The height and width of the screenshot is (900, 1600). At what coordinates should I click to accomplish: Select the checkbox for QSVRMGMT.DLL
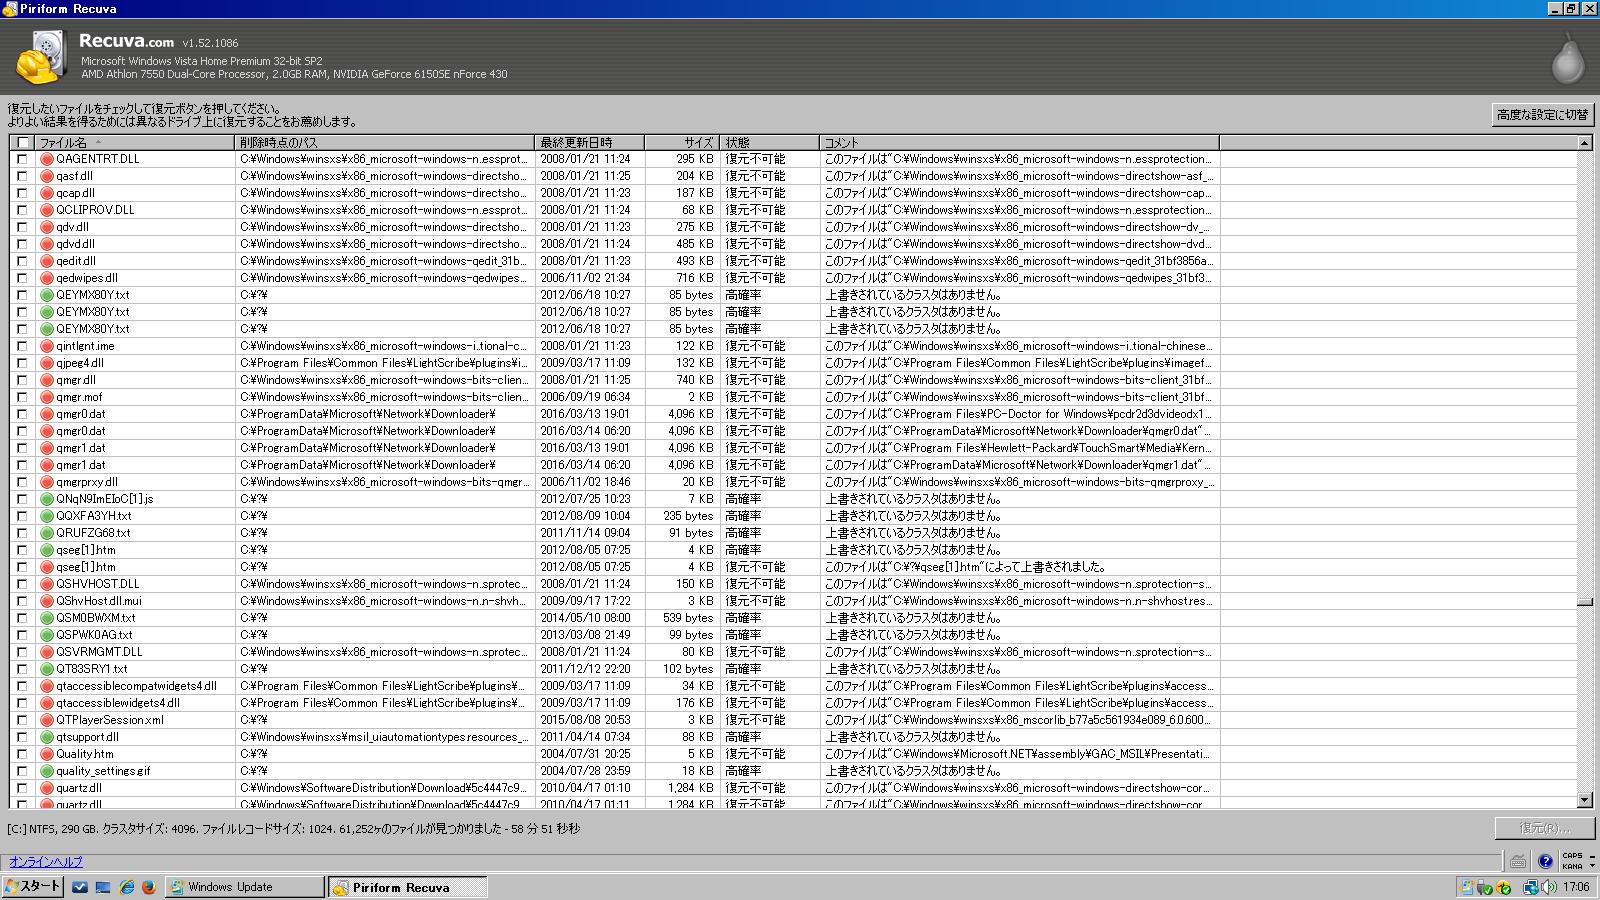pos(22,652)
